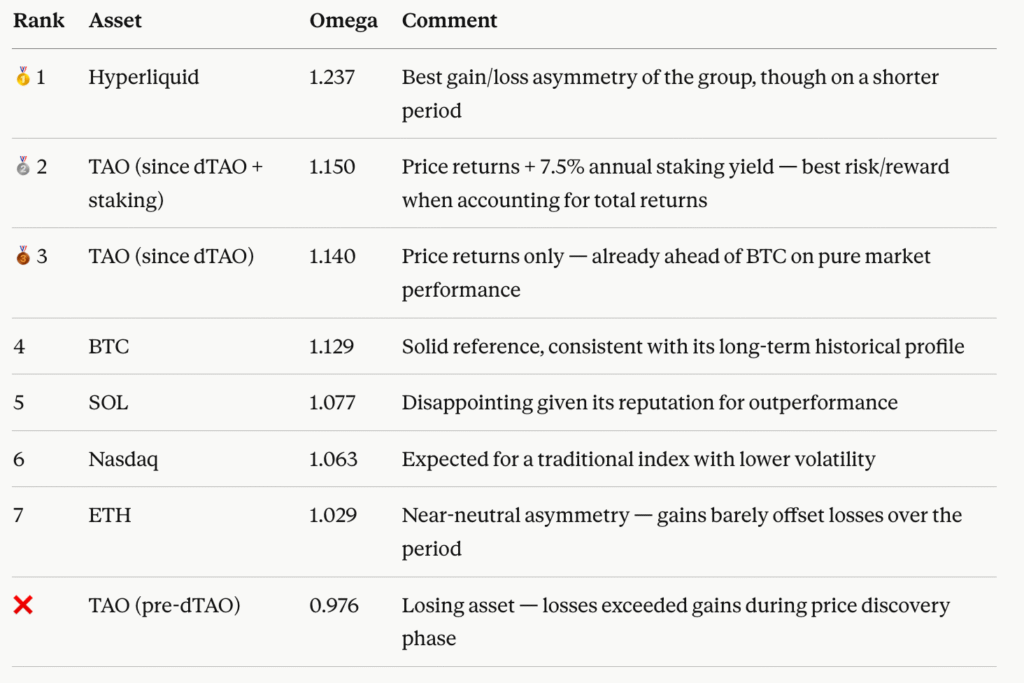Click the comment starting with "Disappointing given its reputation"
Image resolution: width=1024 pixels, height=683 pixels.
[x=650, y=403]
